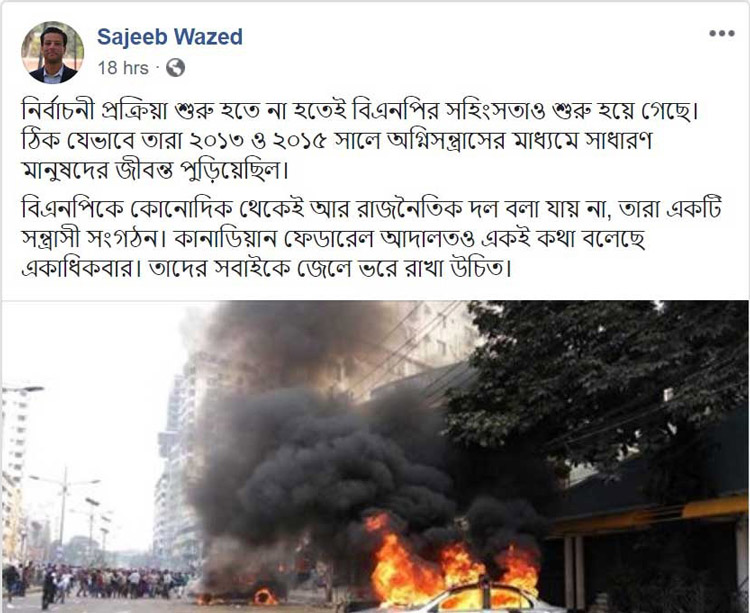
Task: Click the globe public audience icon
Action: (176, 68)
